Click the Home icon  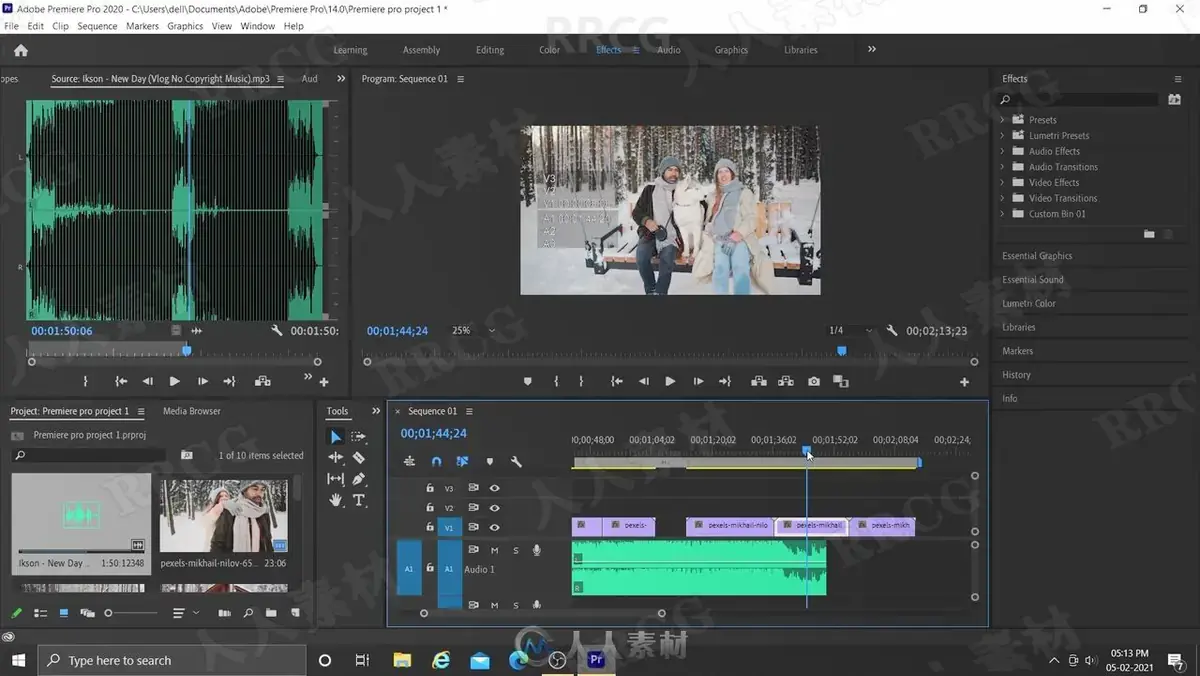pos(21,50)
